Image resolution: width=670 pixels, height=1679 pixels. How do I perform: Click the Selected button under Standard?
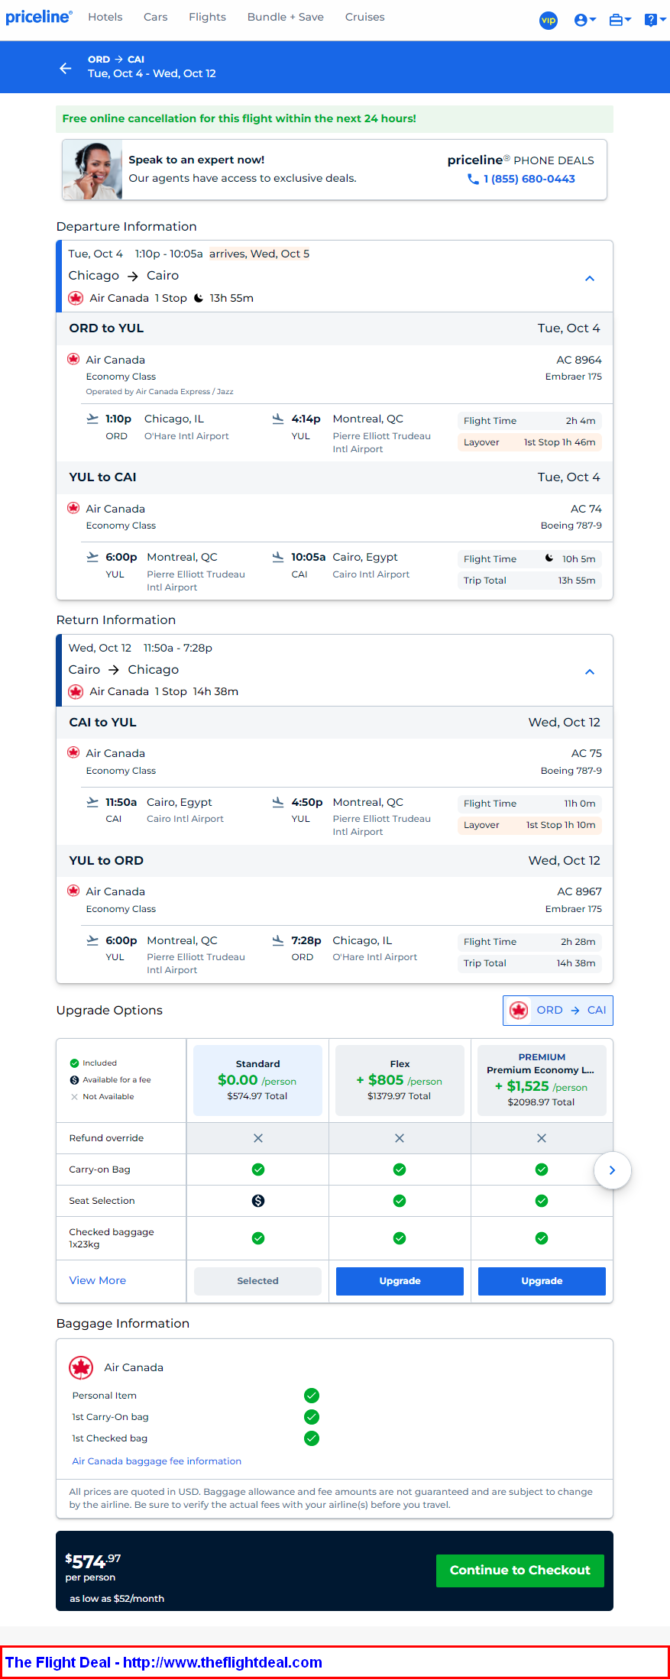pos(257,1281)
